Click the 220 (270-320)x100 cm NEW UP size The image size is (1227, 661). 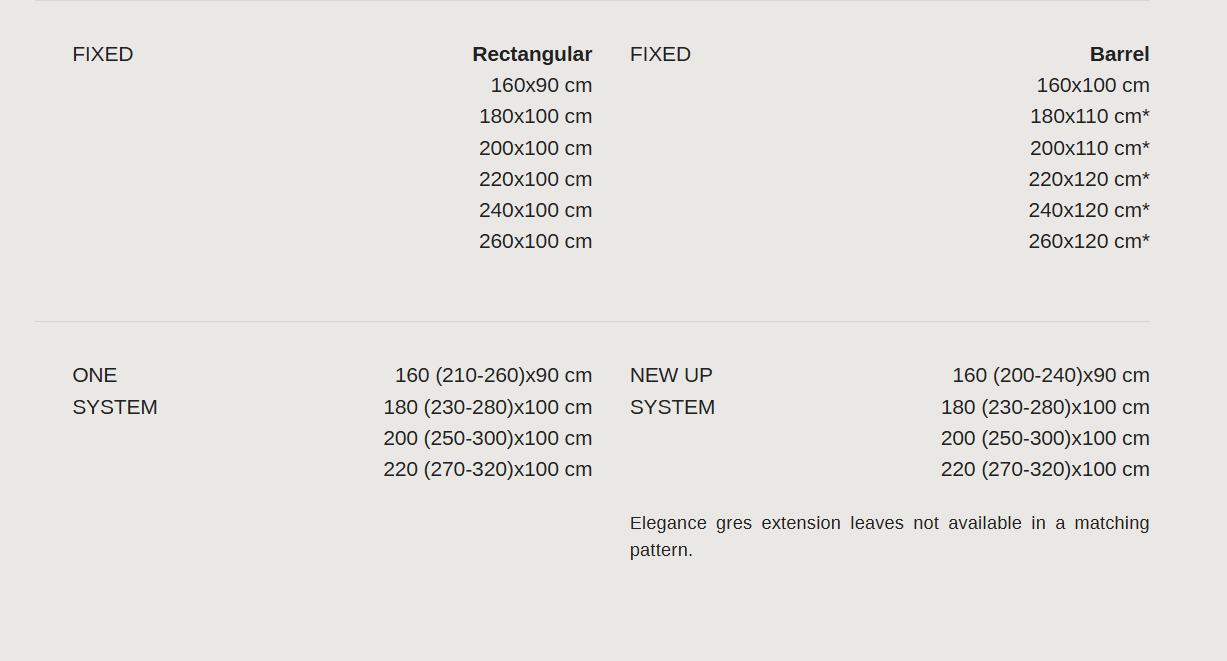point(1045,469)
